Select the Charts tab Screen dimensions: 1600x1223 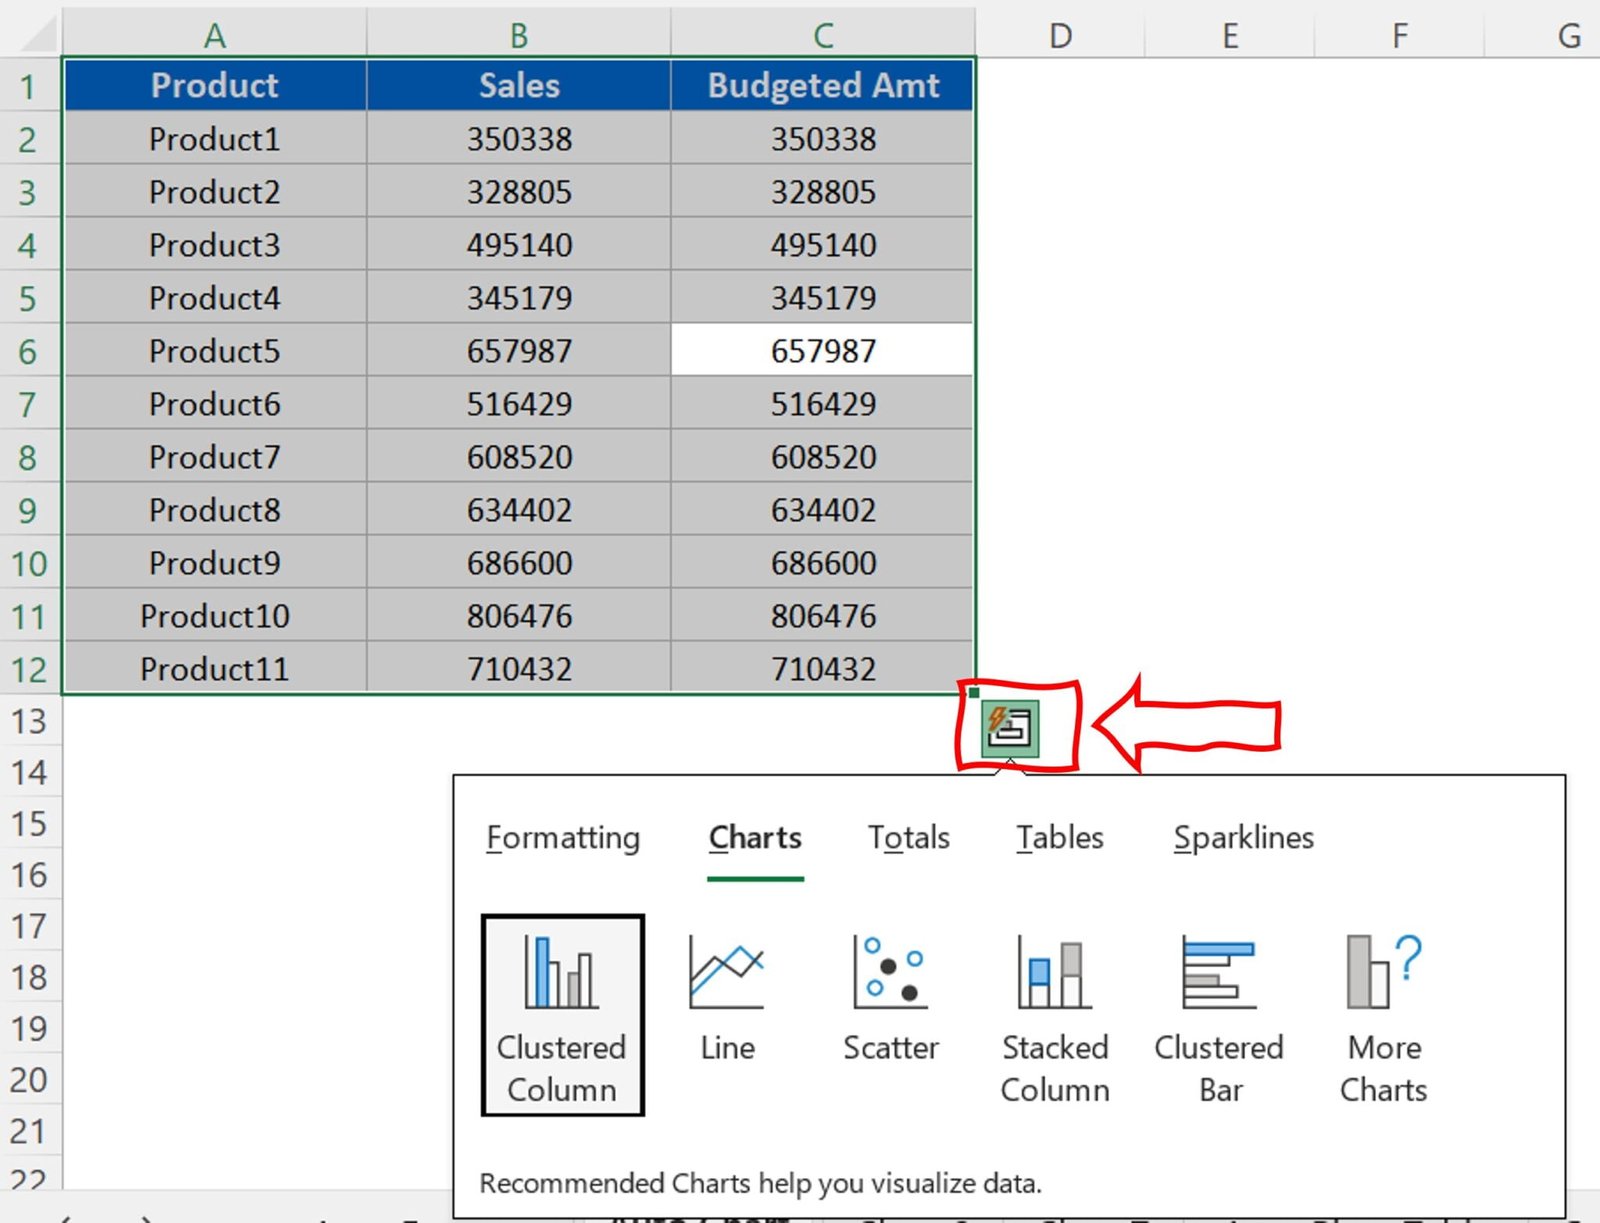pos(755,838)
